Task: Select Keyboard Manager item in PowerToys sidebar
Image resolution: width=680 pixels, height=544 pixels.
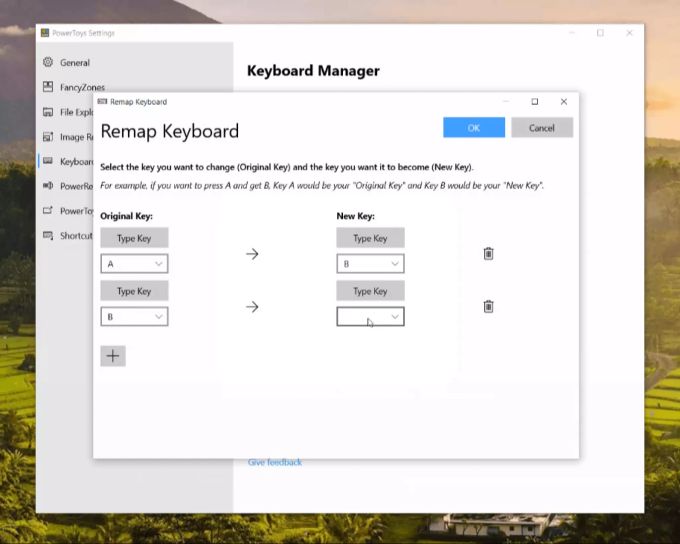Action: tap(66, 161)
